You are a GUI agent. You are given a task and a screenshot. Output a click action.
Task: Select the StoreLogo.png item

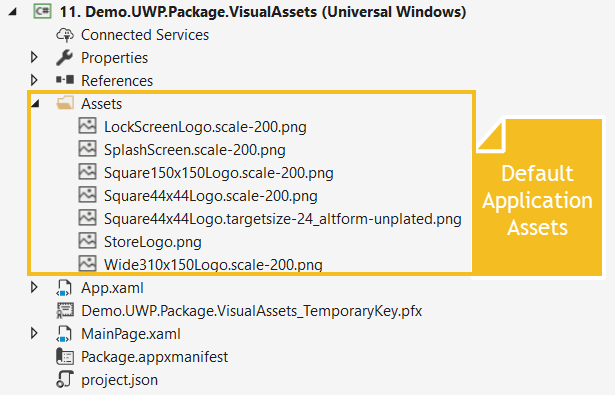coord(153,242)
